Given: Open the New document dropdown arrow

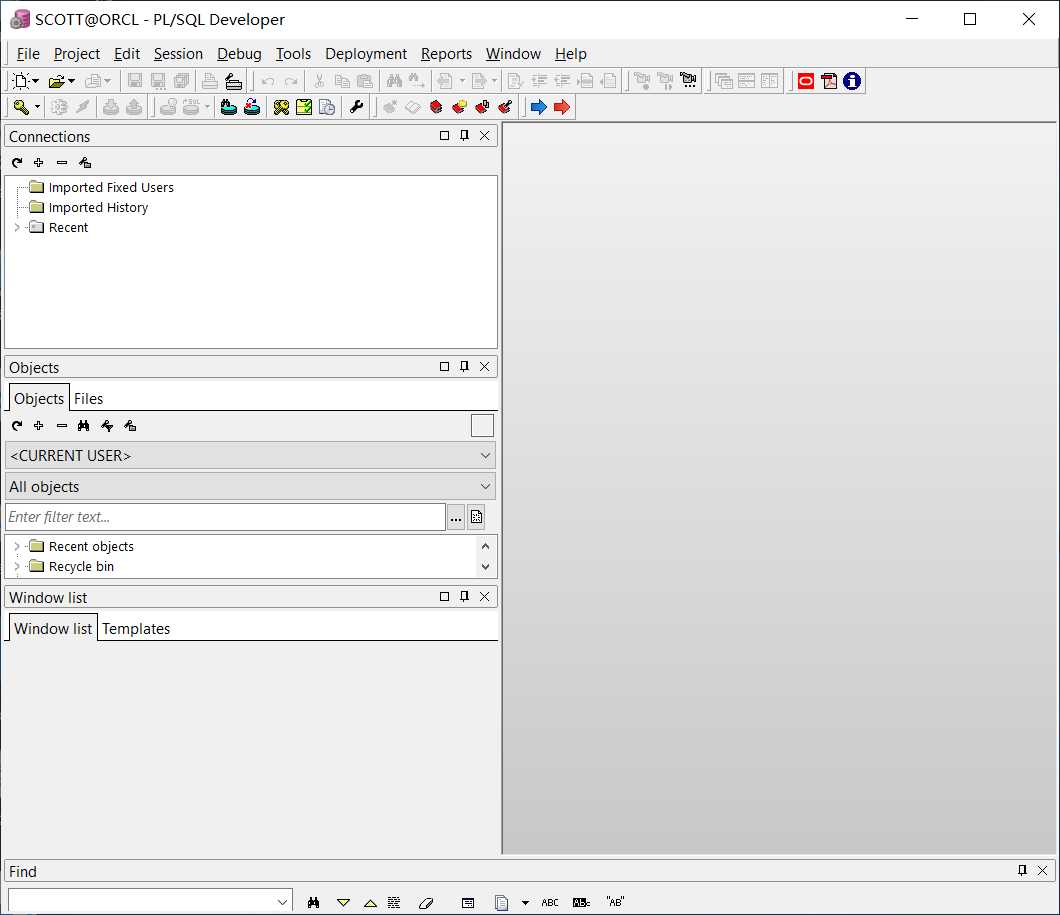Looking at the screenshot, I should tap(35, 81).
